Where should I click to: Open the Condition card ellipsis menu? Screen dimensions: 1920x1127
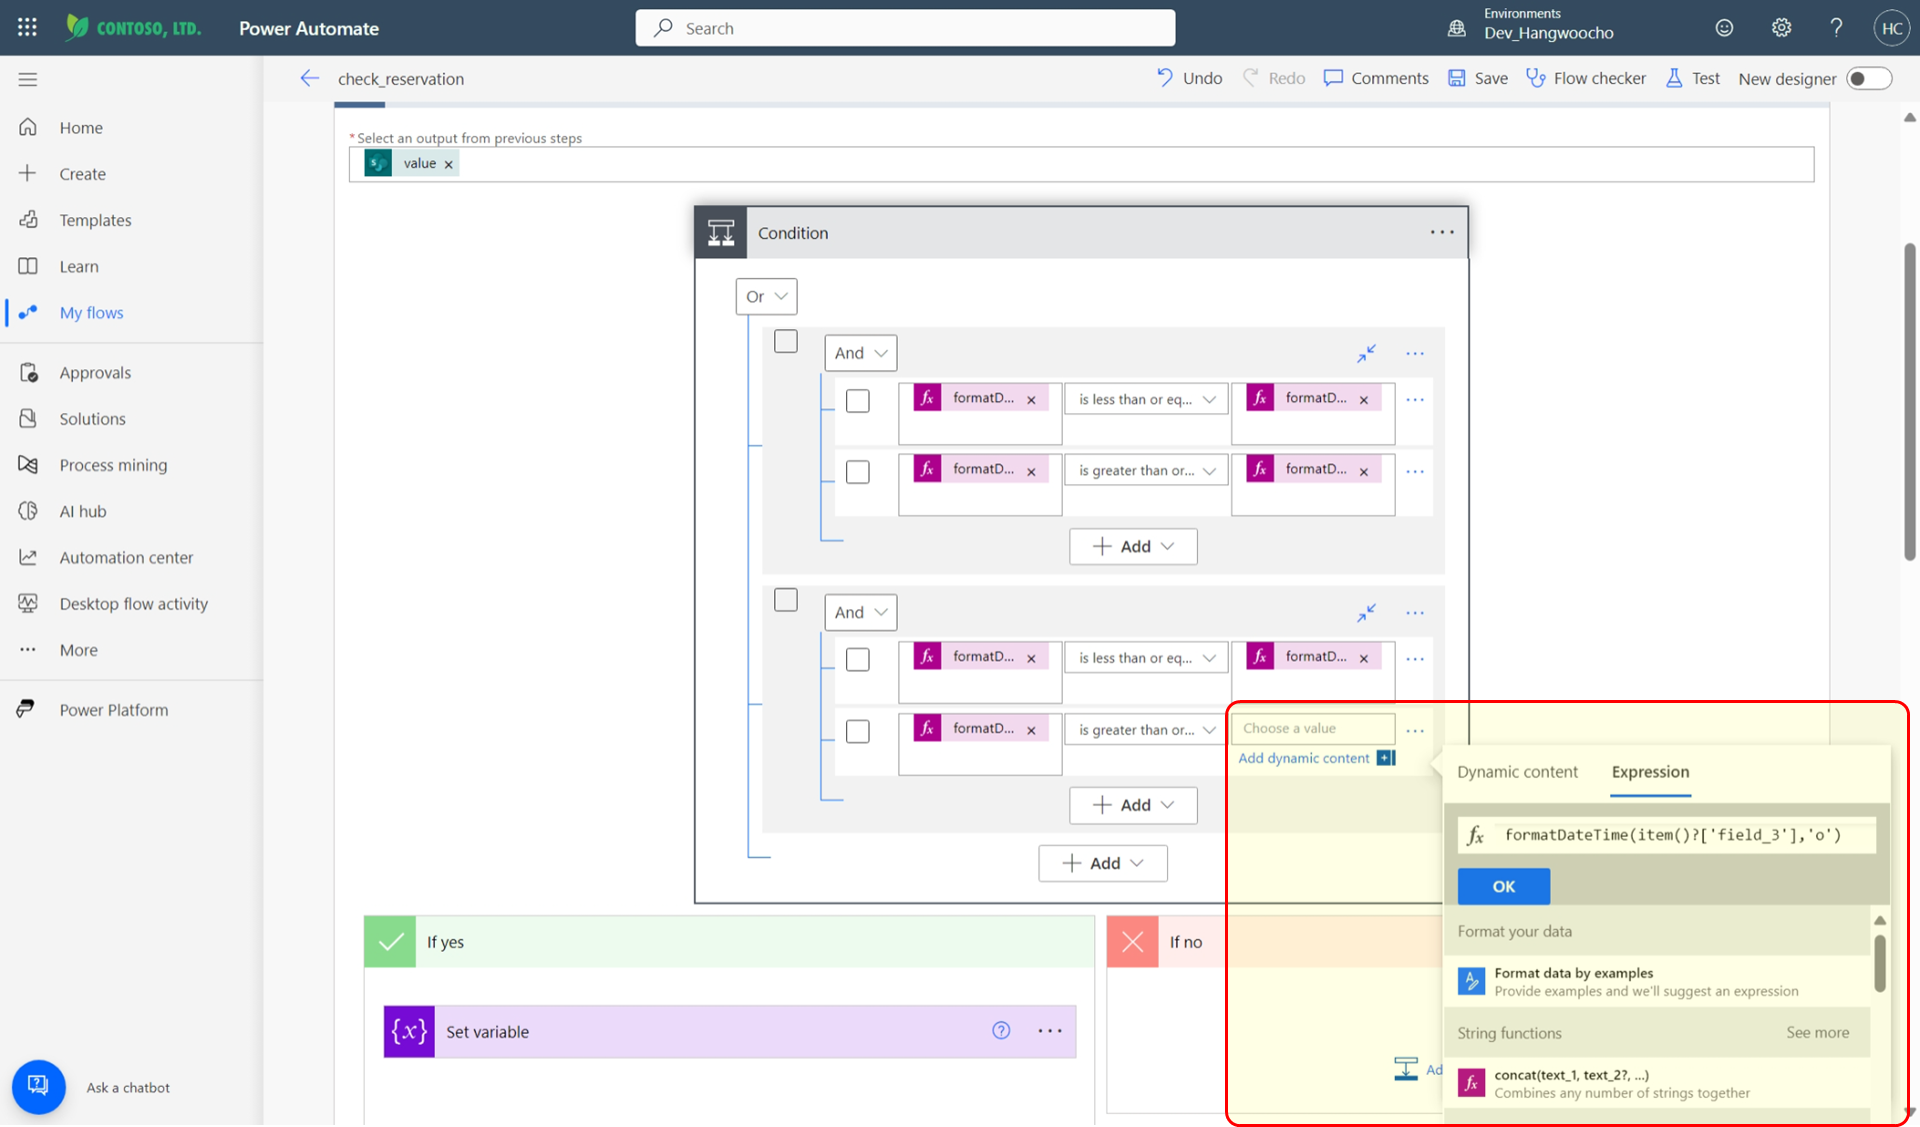[x=1441, y=232]
